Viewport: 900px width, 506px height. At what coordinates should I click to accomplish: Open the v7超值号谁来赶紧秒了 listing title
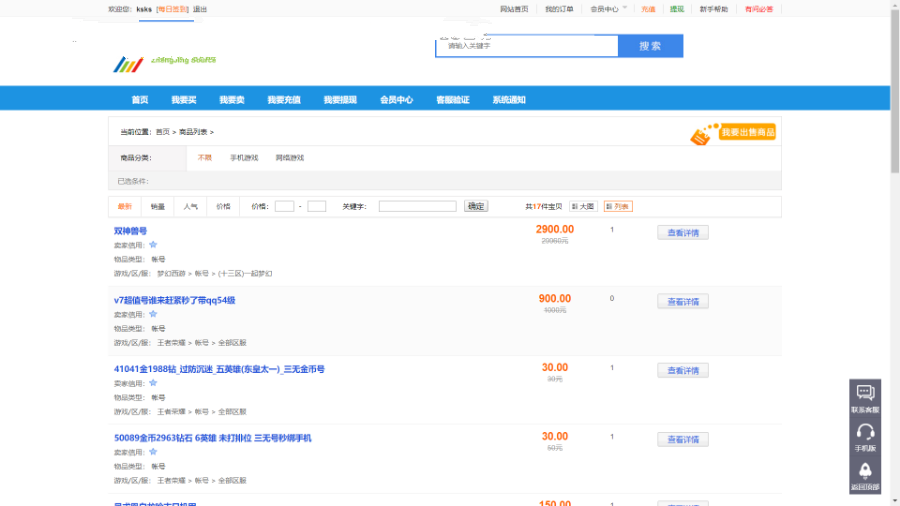click(174, 300)
